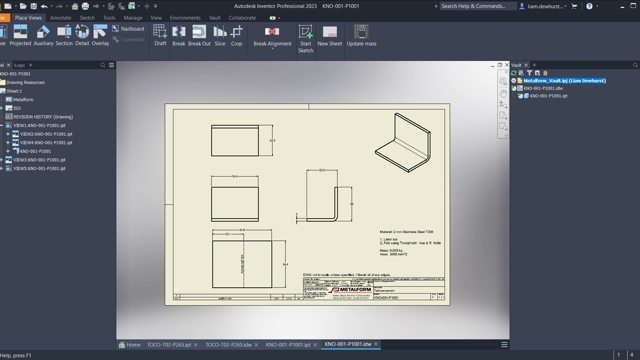Select the Break view tool
640x360 pixels.
pos(179,35)
